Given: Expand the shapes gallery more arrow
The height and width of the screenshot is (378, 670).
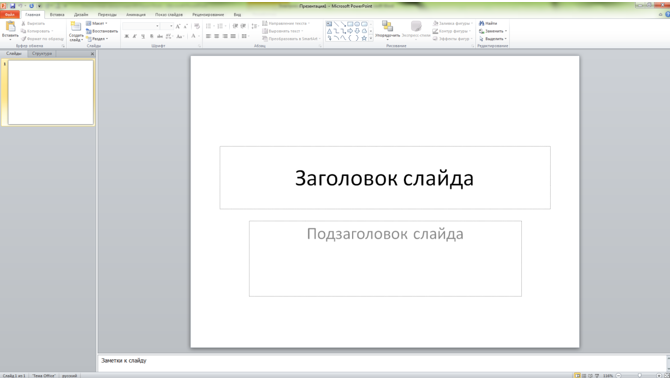Looking at the screenshot, I should pyautogui.click(x=370, y=38).
